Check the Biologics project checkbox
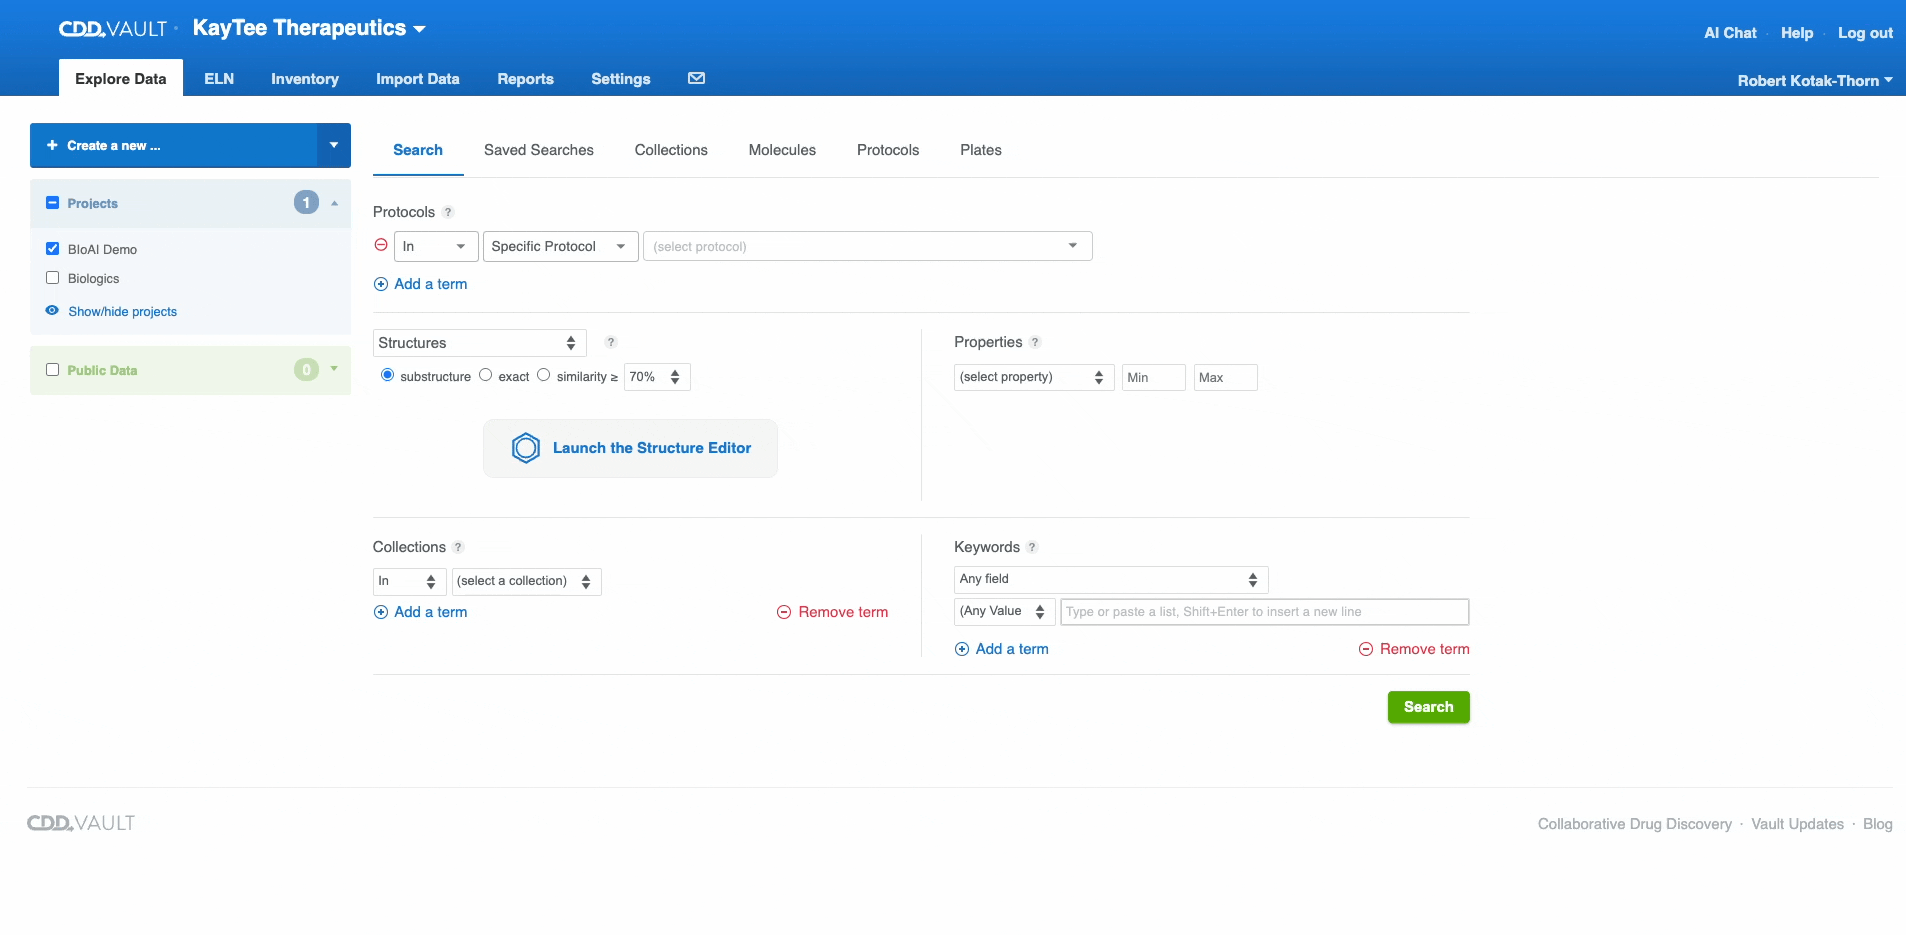 pyautogui.click(x=53, y=278)
